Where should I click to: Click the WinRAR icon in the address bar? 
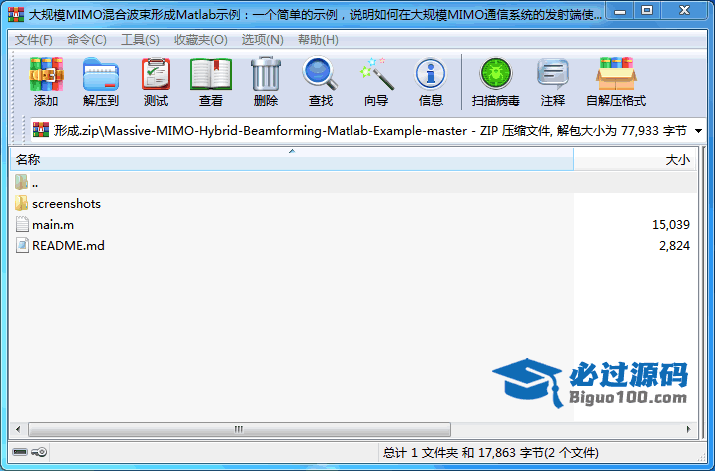tap(41, 130)
